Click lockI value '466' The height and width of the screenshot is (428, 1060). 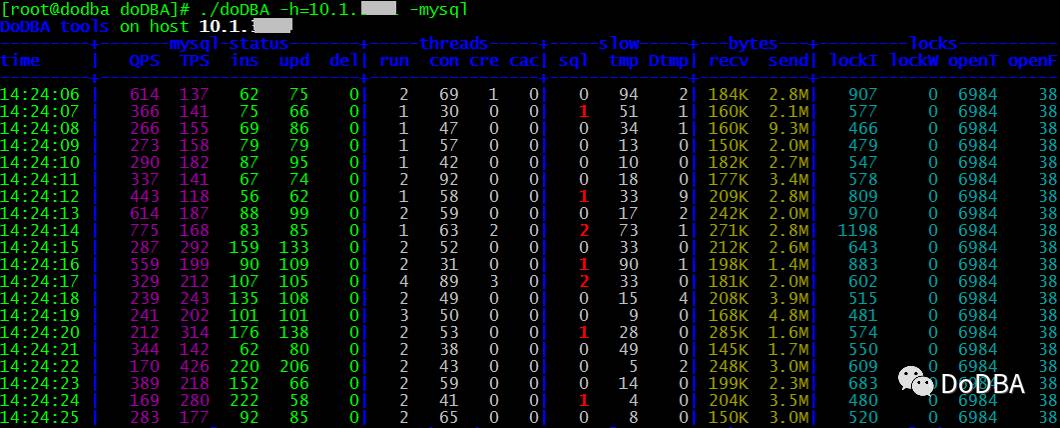click(863, 128)
